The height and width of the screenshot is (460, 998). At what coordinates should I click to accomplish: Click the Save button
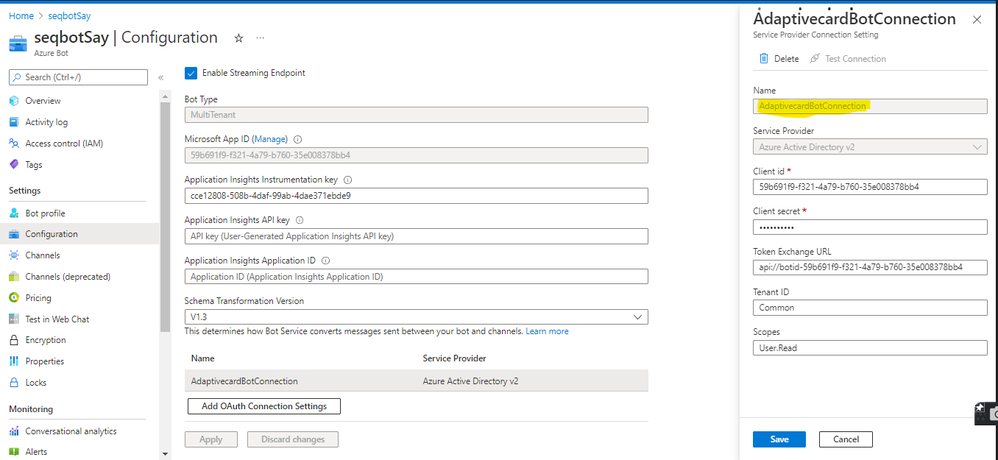click(779, 439)
